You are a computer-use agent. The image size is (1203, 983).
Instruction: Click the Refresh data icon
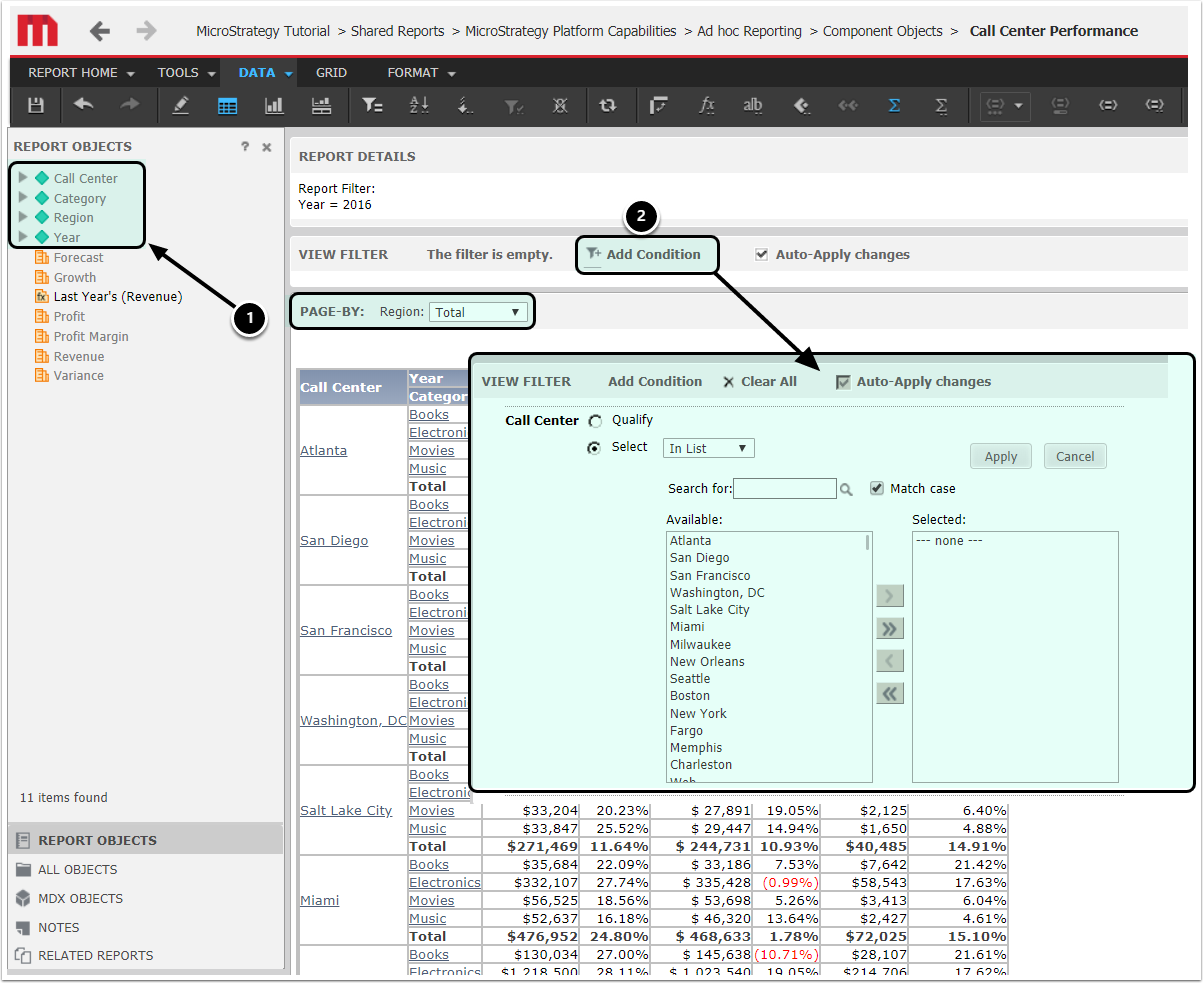click(x=608, y=105)
